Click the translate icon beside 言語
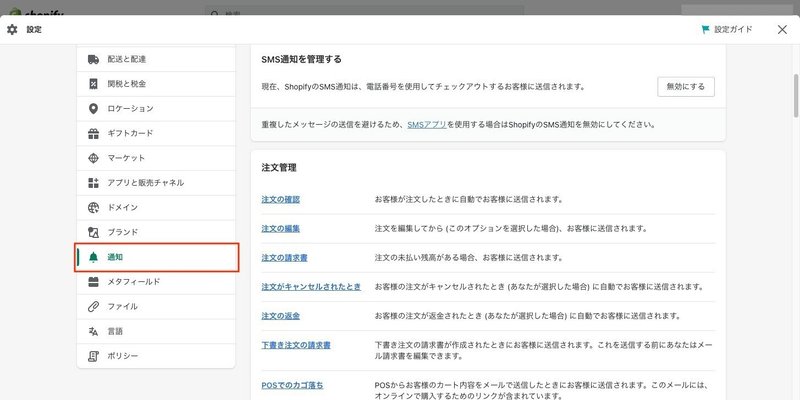Screen dimensions: 800x400 pyautogui.click(x=93, y=332)
